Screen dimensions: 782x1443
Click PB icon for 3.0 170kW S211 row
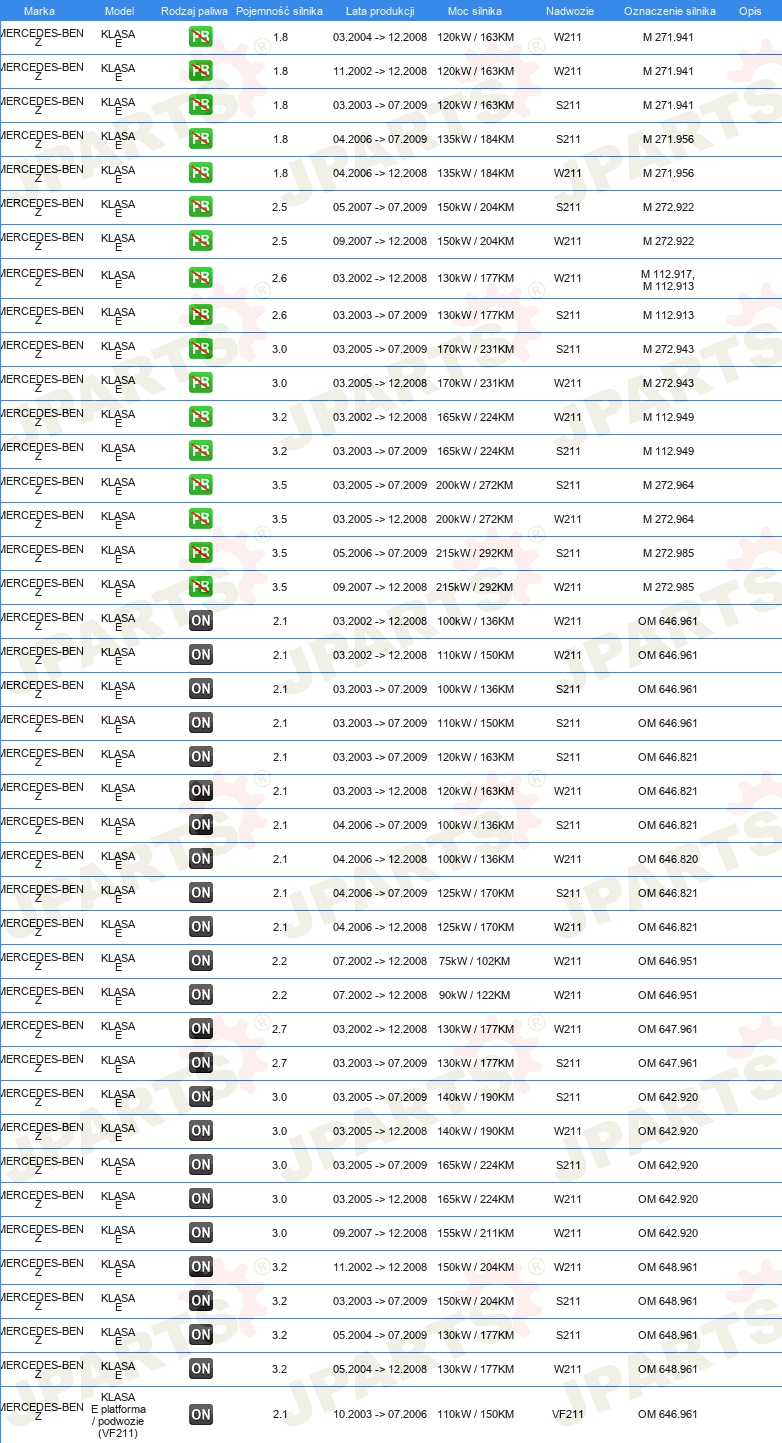(201, 350)
